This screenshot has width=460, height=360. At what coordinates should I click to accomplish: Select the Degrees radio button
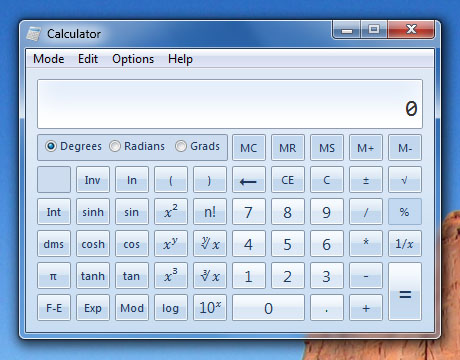(50, 146)
